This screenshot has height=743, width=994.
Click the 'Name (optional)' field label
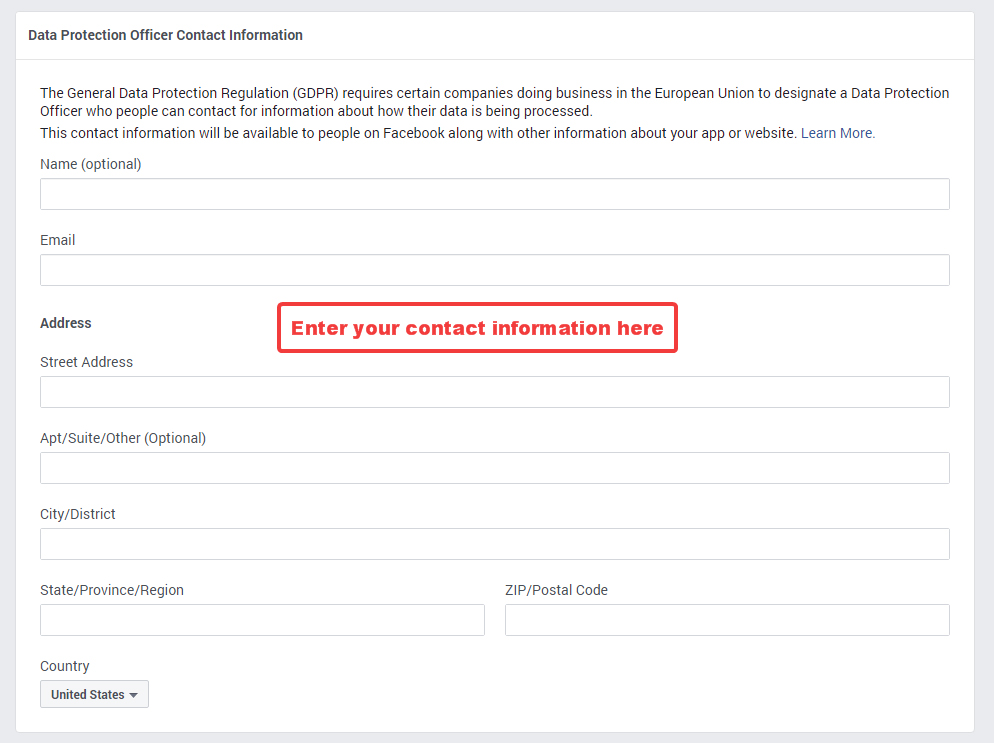(91, 164)
